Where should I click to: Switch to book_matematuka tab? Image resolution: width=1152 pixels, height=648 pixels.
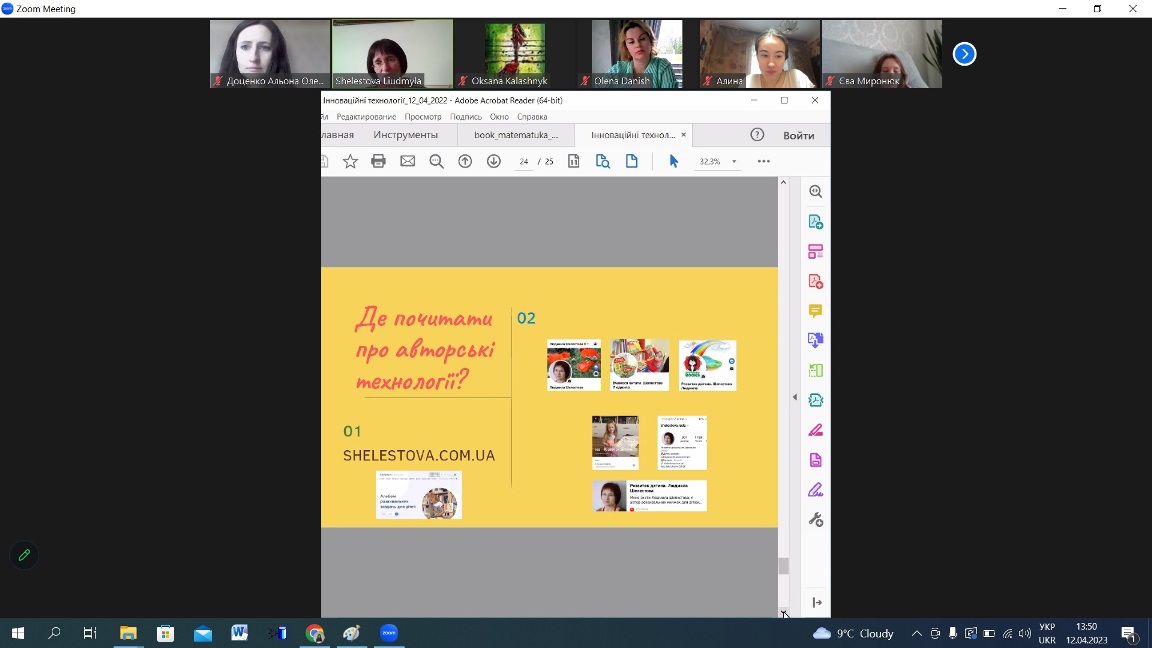pos(516,135)
